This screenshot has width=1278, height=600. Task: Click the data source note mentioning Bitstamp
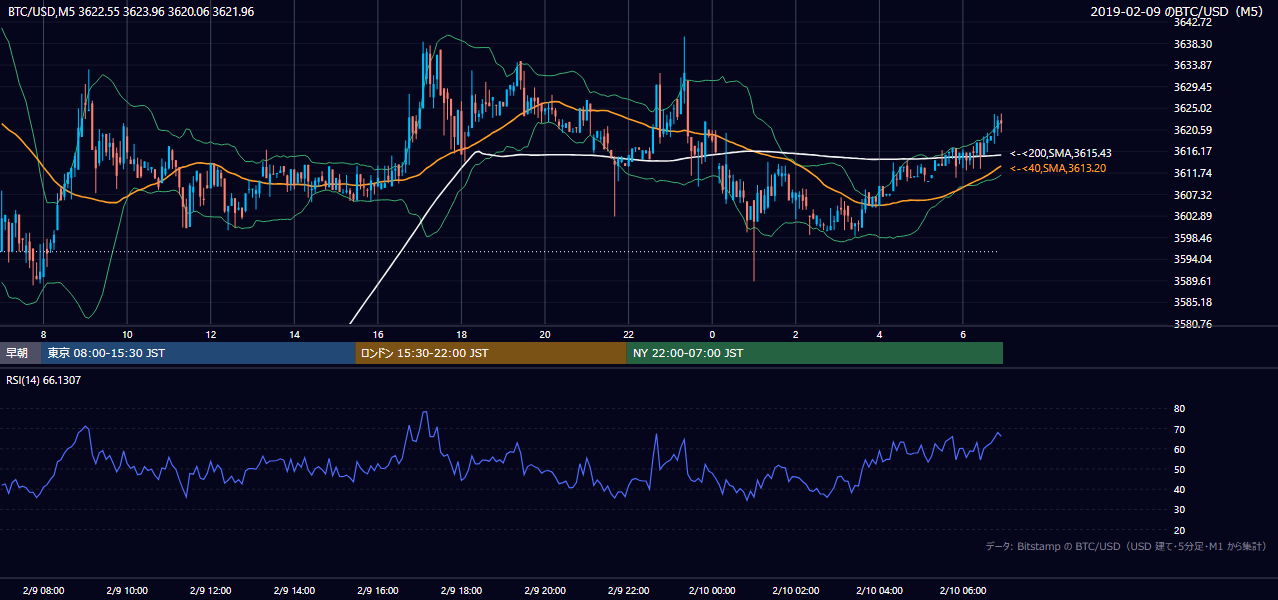1126,546
